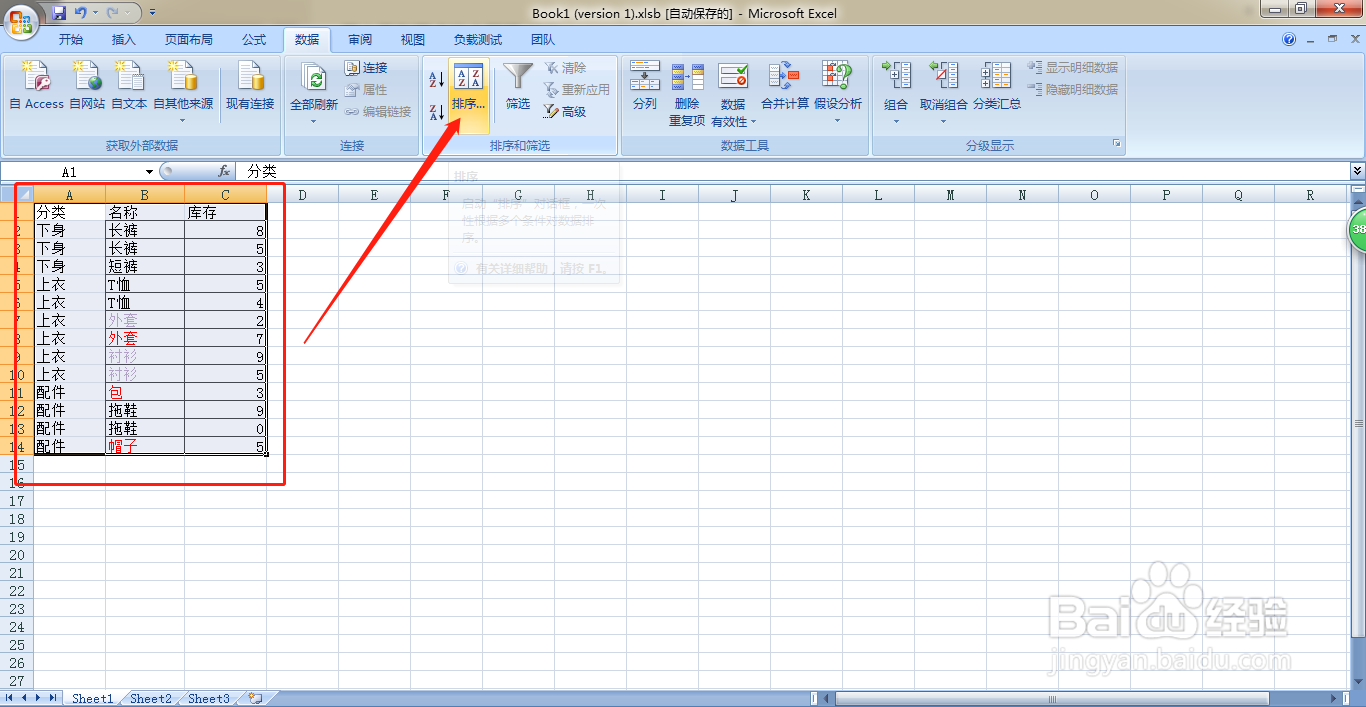Screen dimensions: 1366x707
Task: Open Excel Help question mark icon
Action: (x=1290, y=40)
